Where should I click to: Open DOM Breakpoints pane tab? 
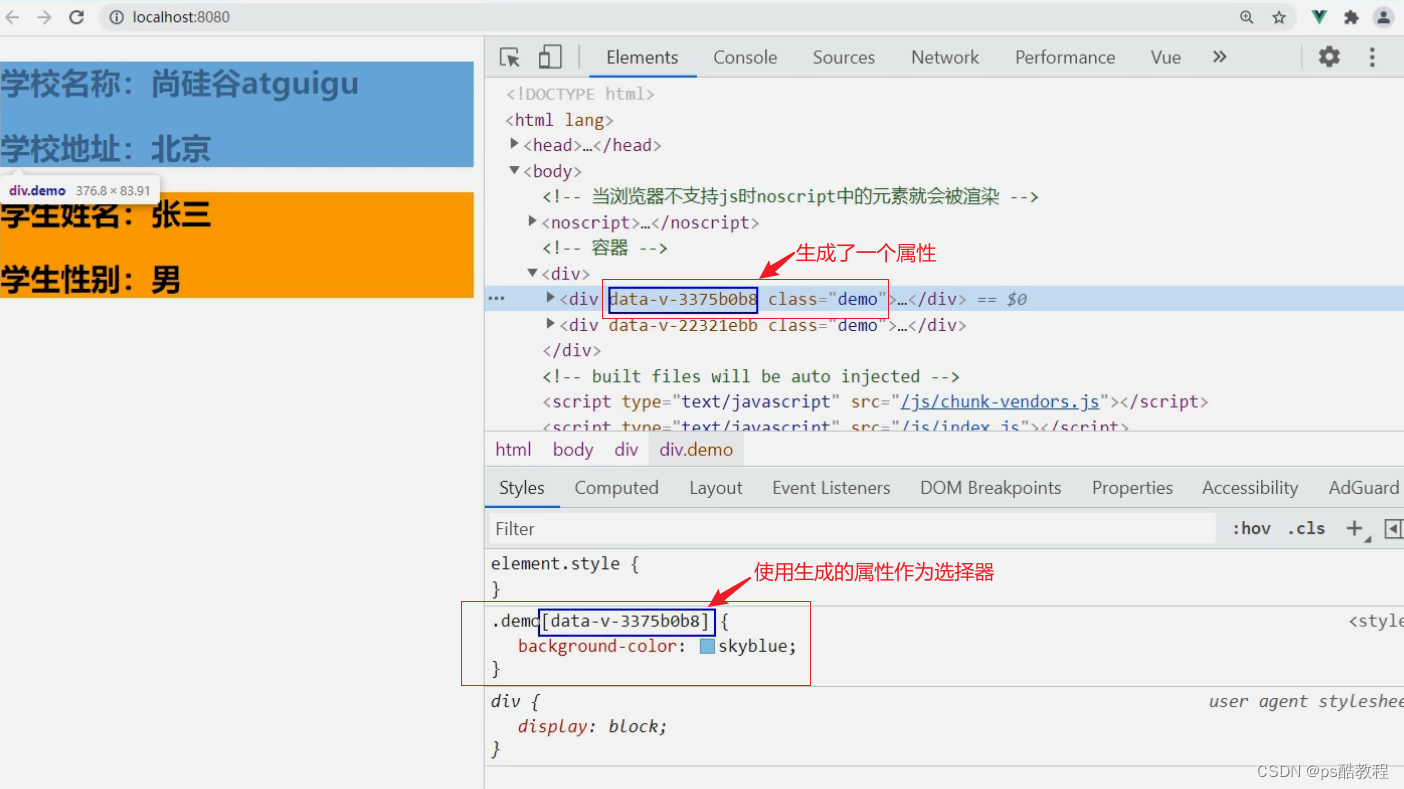[991, 488]
